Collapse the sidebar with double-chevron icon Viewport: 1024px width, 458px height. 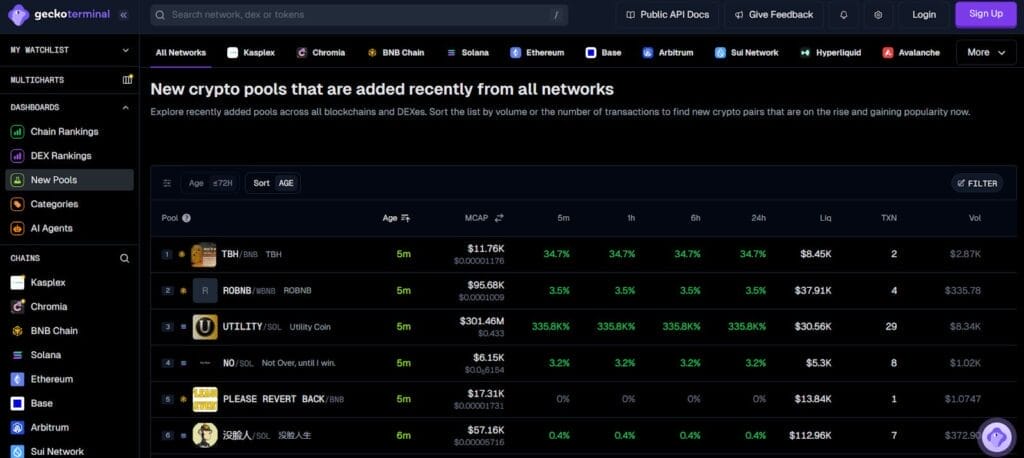click(x=123, y=15)
